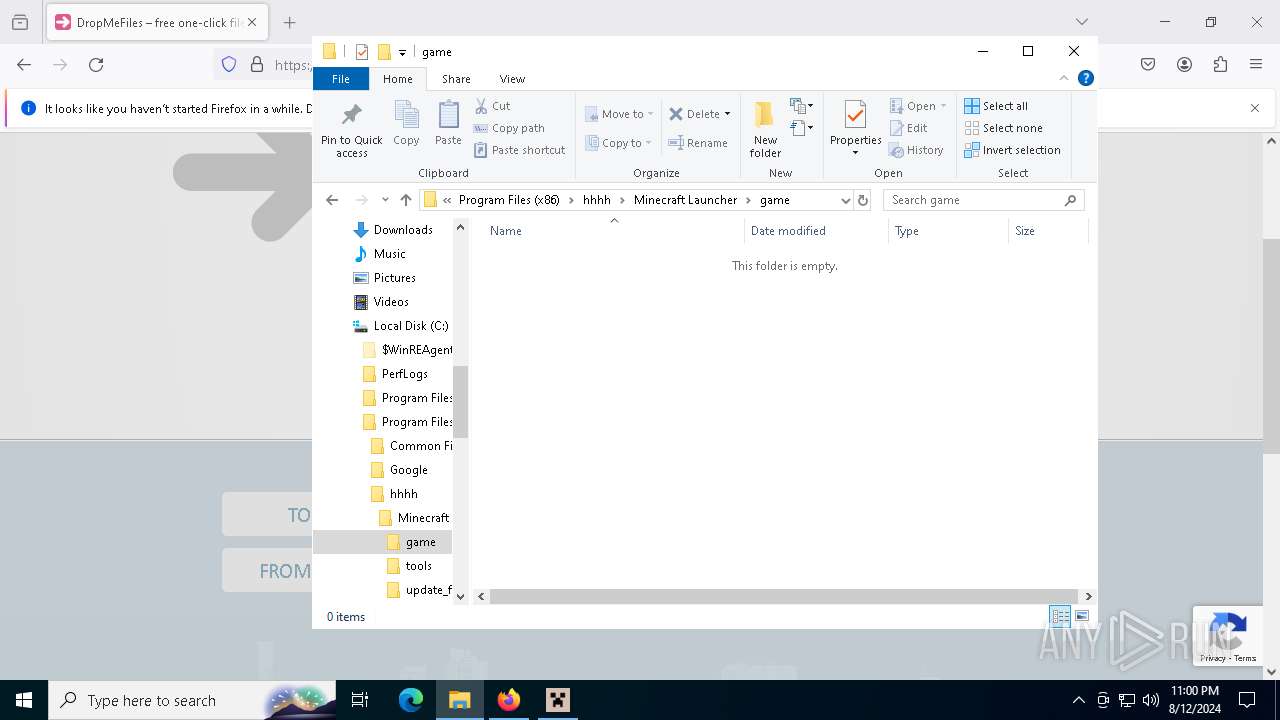Viewport: 1280px width, 720px height.
Task: Click Minecraft Launcher in breadcrumb
Action: (x=685, y=200)
